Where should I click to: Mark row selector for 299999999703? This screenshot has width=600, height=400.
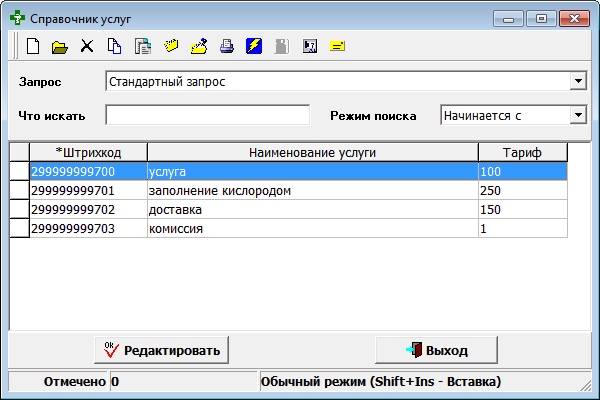[20, 229]
